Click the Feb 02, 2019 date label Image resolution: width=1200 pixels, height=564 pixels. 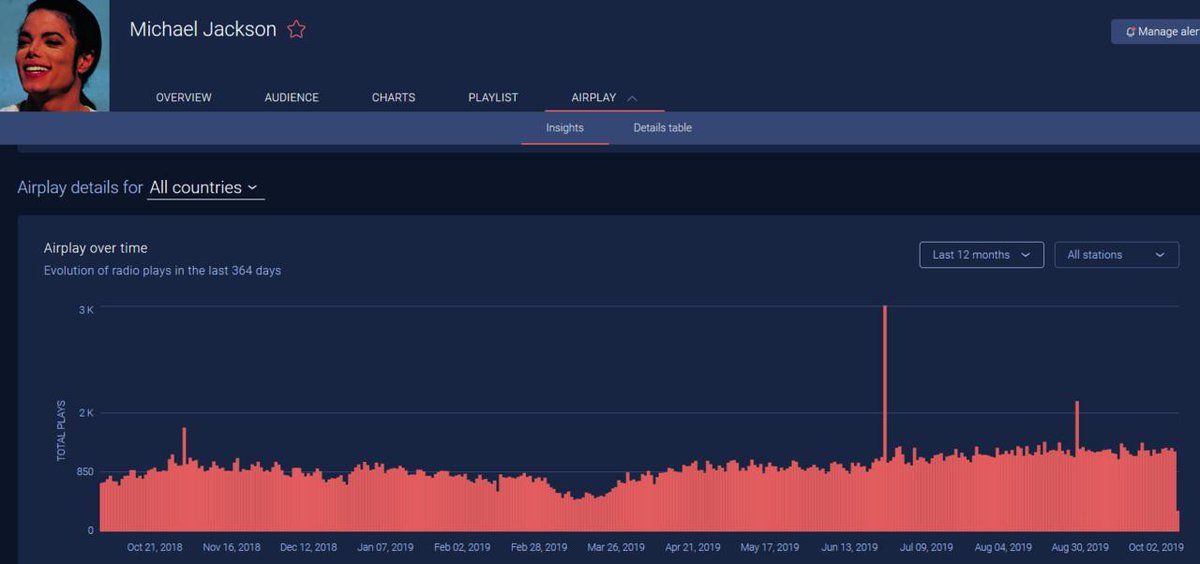click(462, 547)
